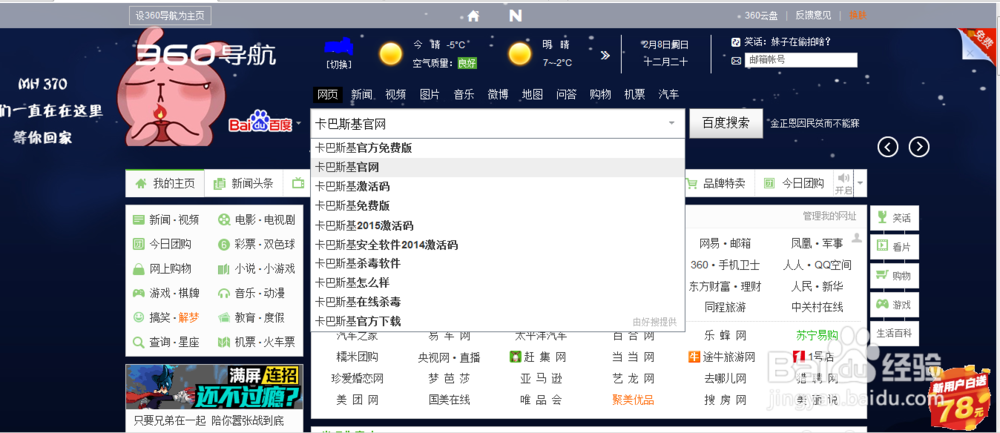Expand the arrow beside sound toggle
Image resolution: width=1000 pixels, height=433 pixels.
click(x=861, y=184)
